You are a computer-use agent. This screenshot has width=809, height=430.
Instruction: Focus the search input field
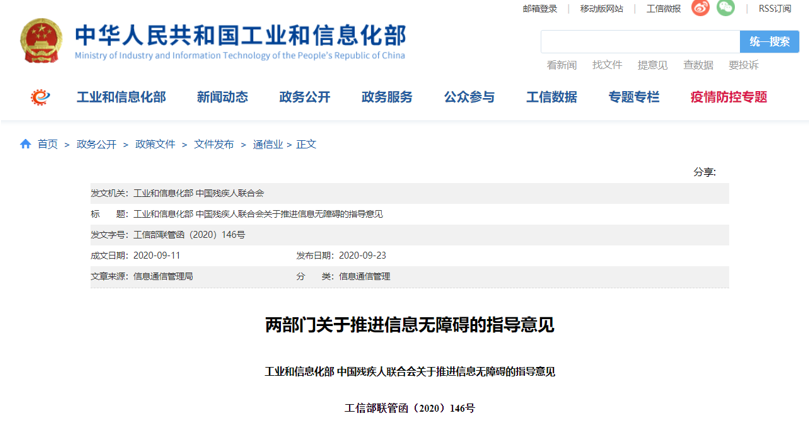point(640,42)
